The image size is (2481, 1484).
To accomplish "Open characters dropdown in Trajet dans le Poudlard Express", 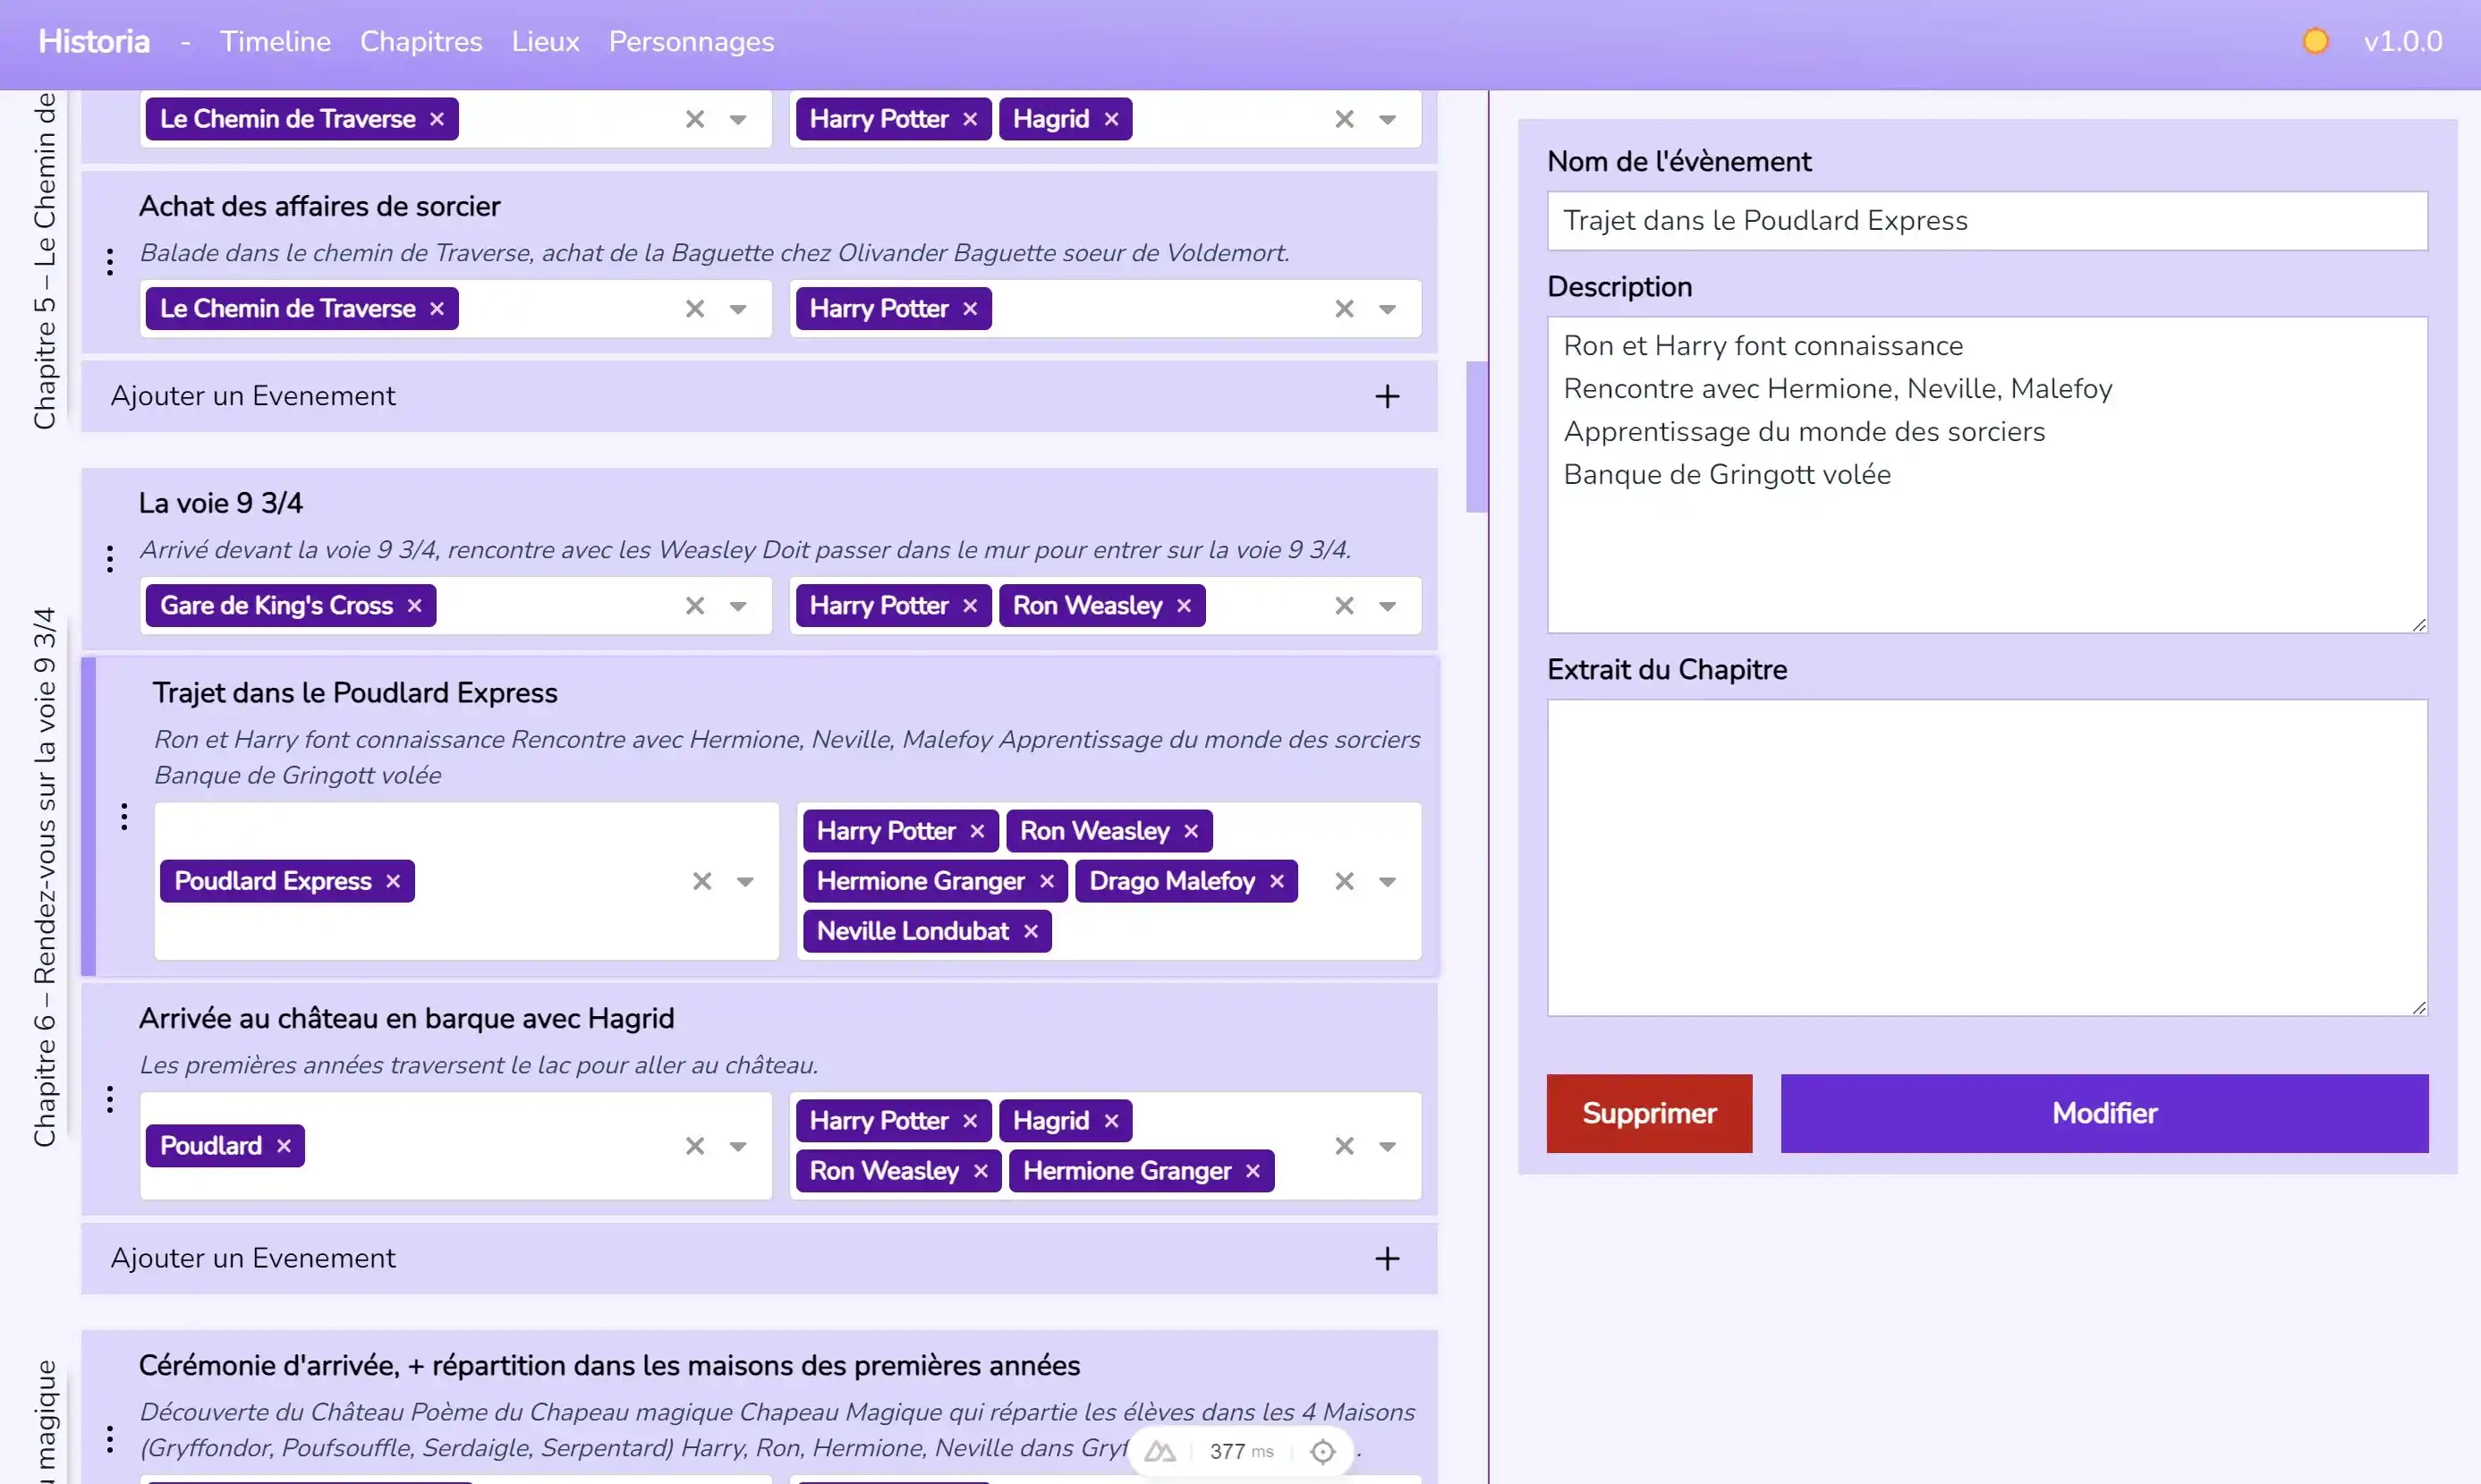I will pos(1388,881).
